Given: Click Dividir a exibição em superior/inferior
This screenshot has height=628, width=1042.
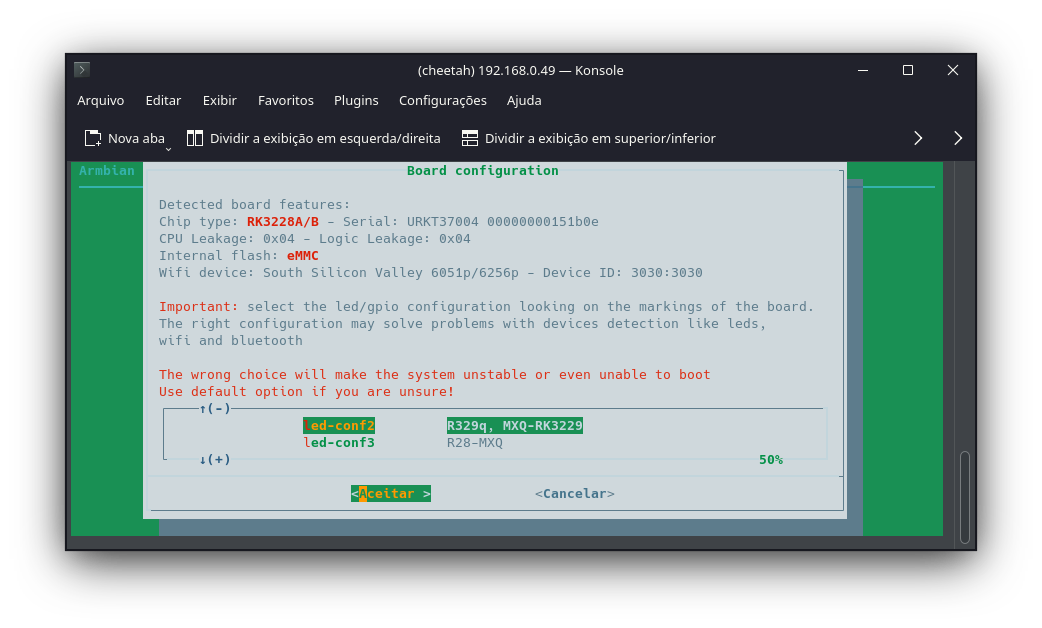Looking at the screenshot, I should (588, 138).
